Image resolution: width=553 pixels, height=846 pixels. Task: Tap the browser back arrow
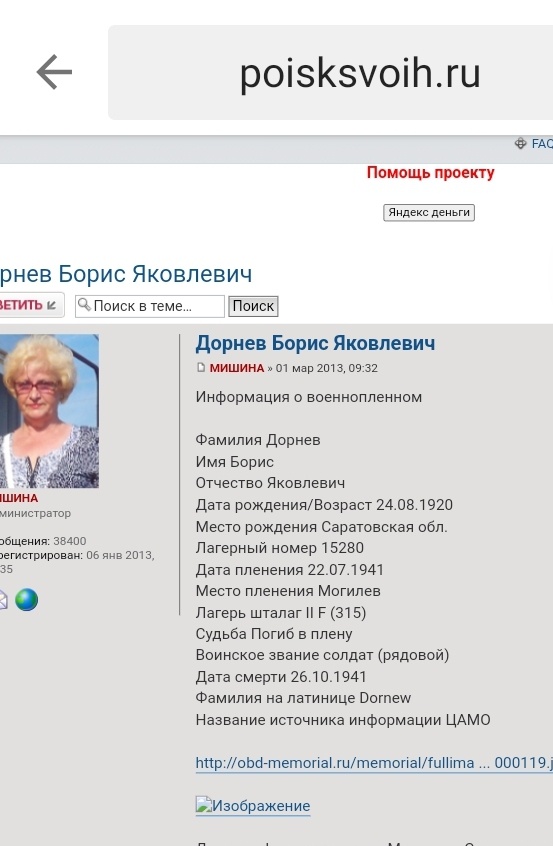click(x=54, y=72)
